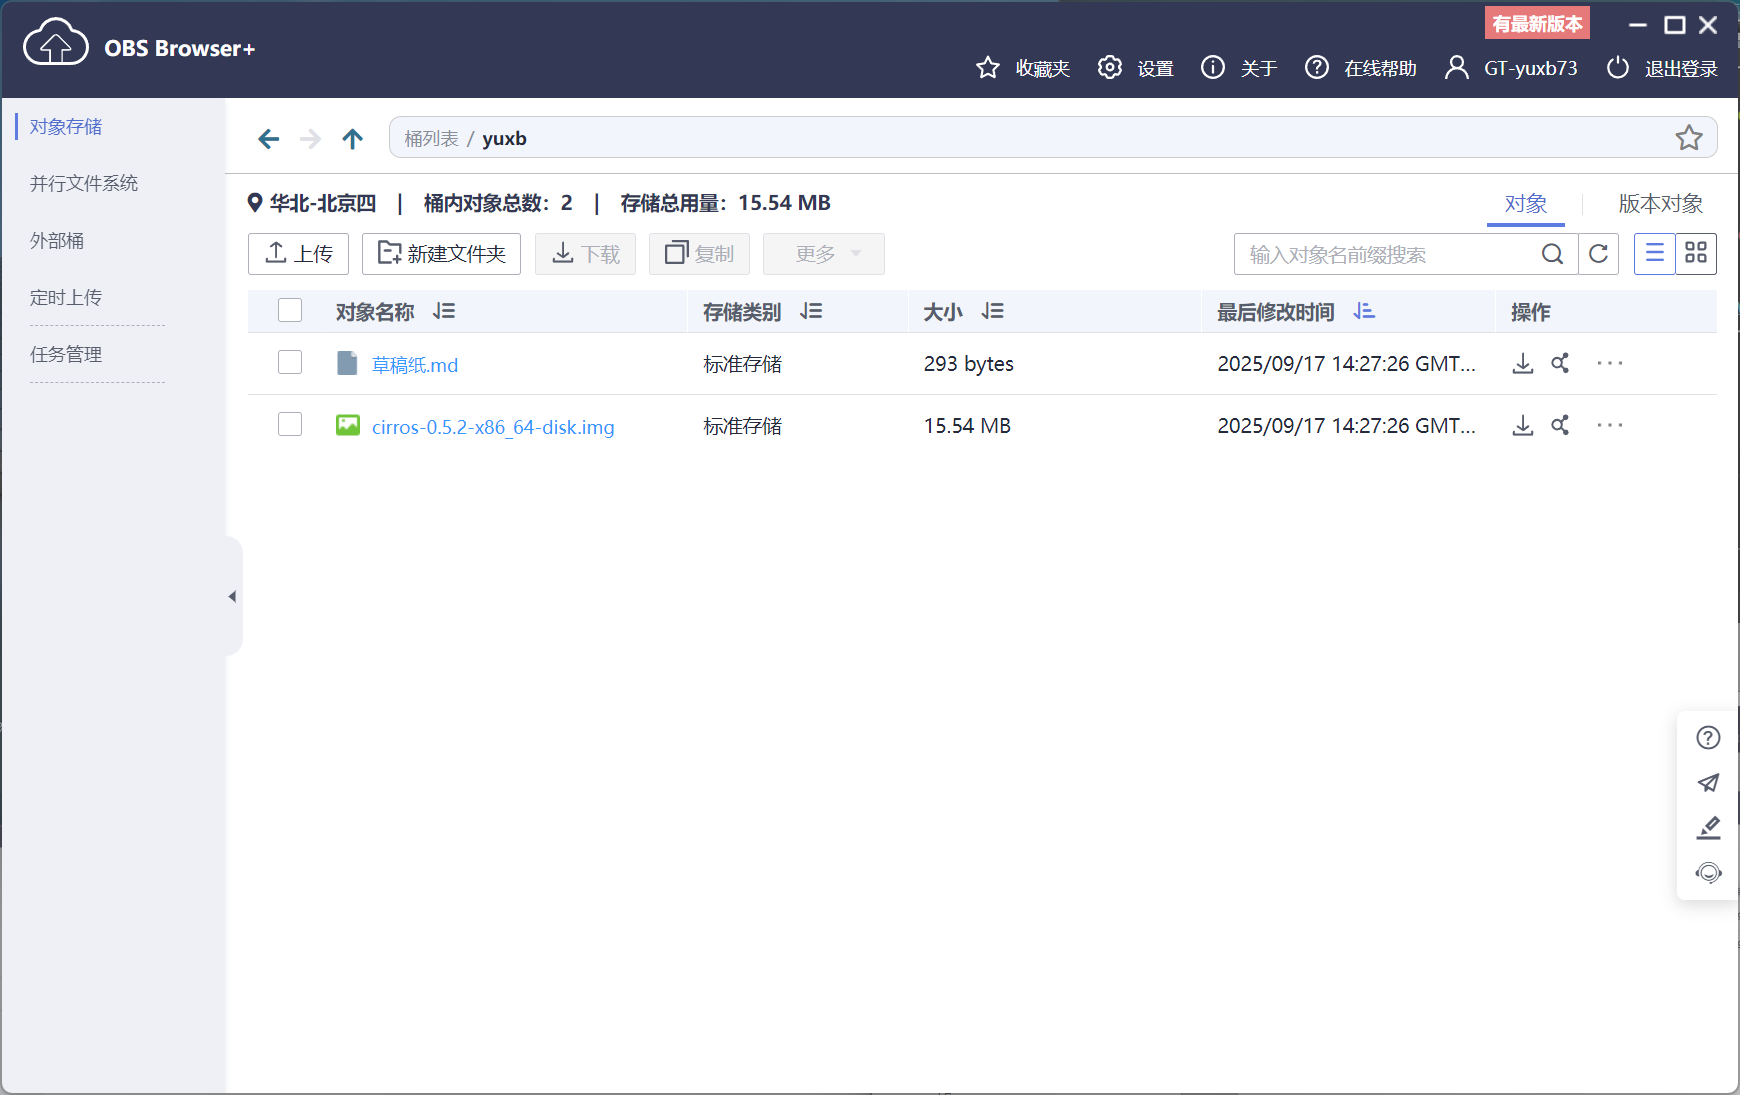
Task: Open the 草稿纸.md object link
Action: 415,365
